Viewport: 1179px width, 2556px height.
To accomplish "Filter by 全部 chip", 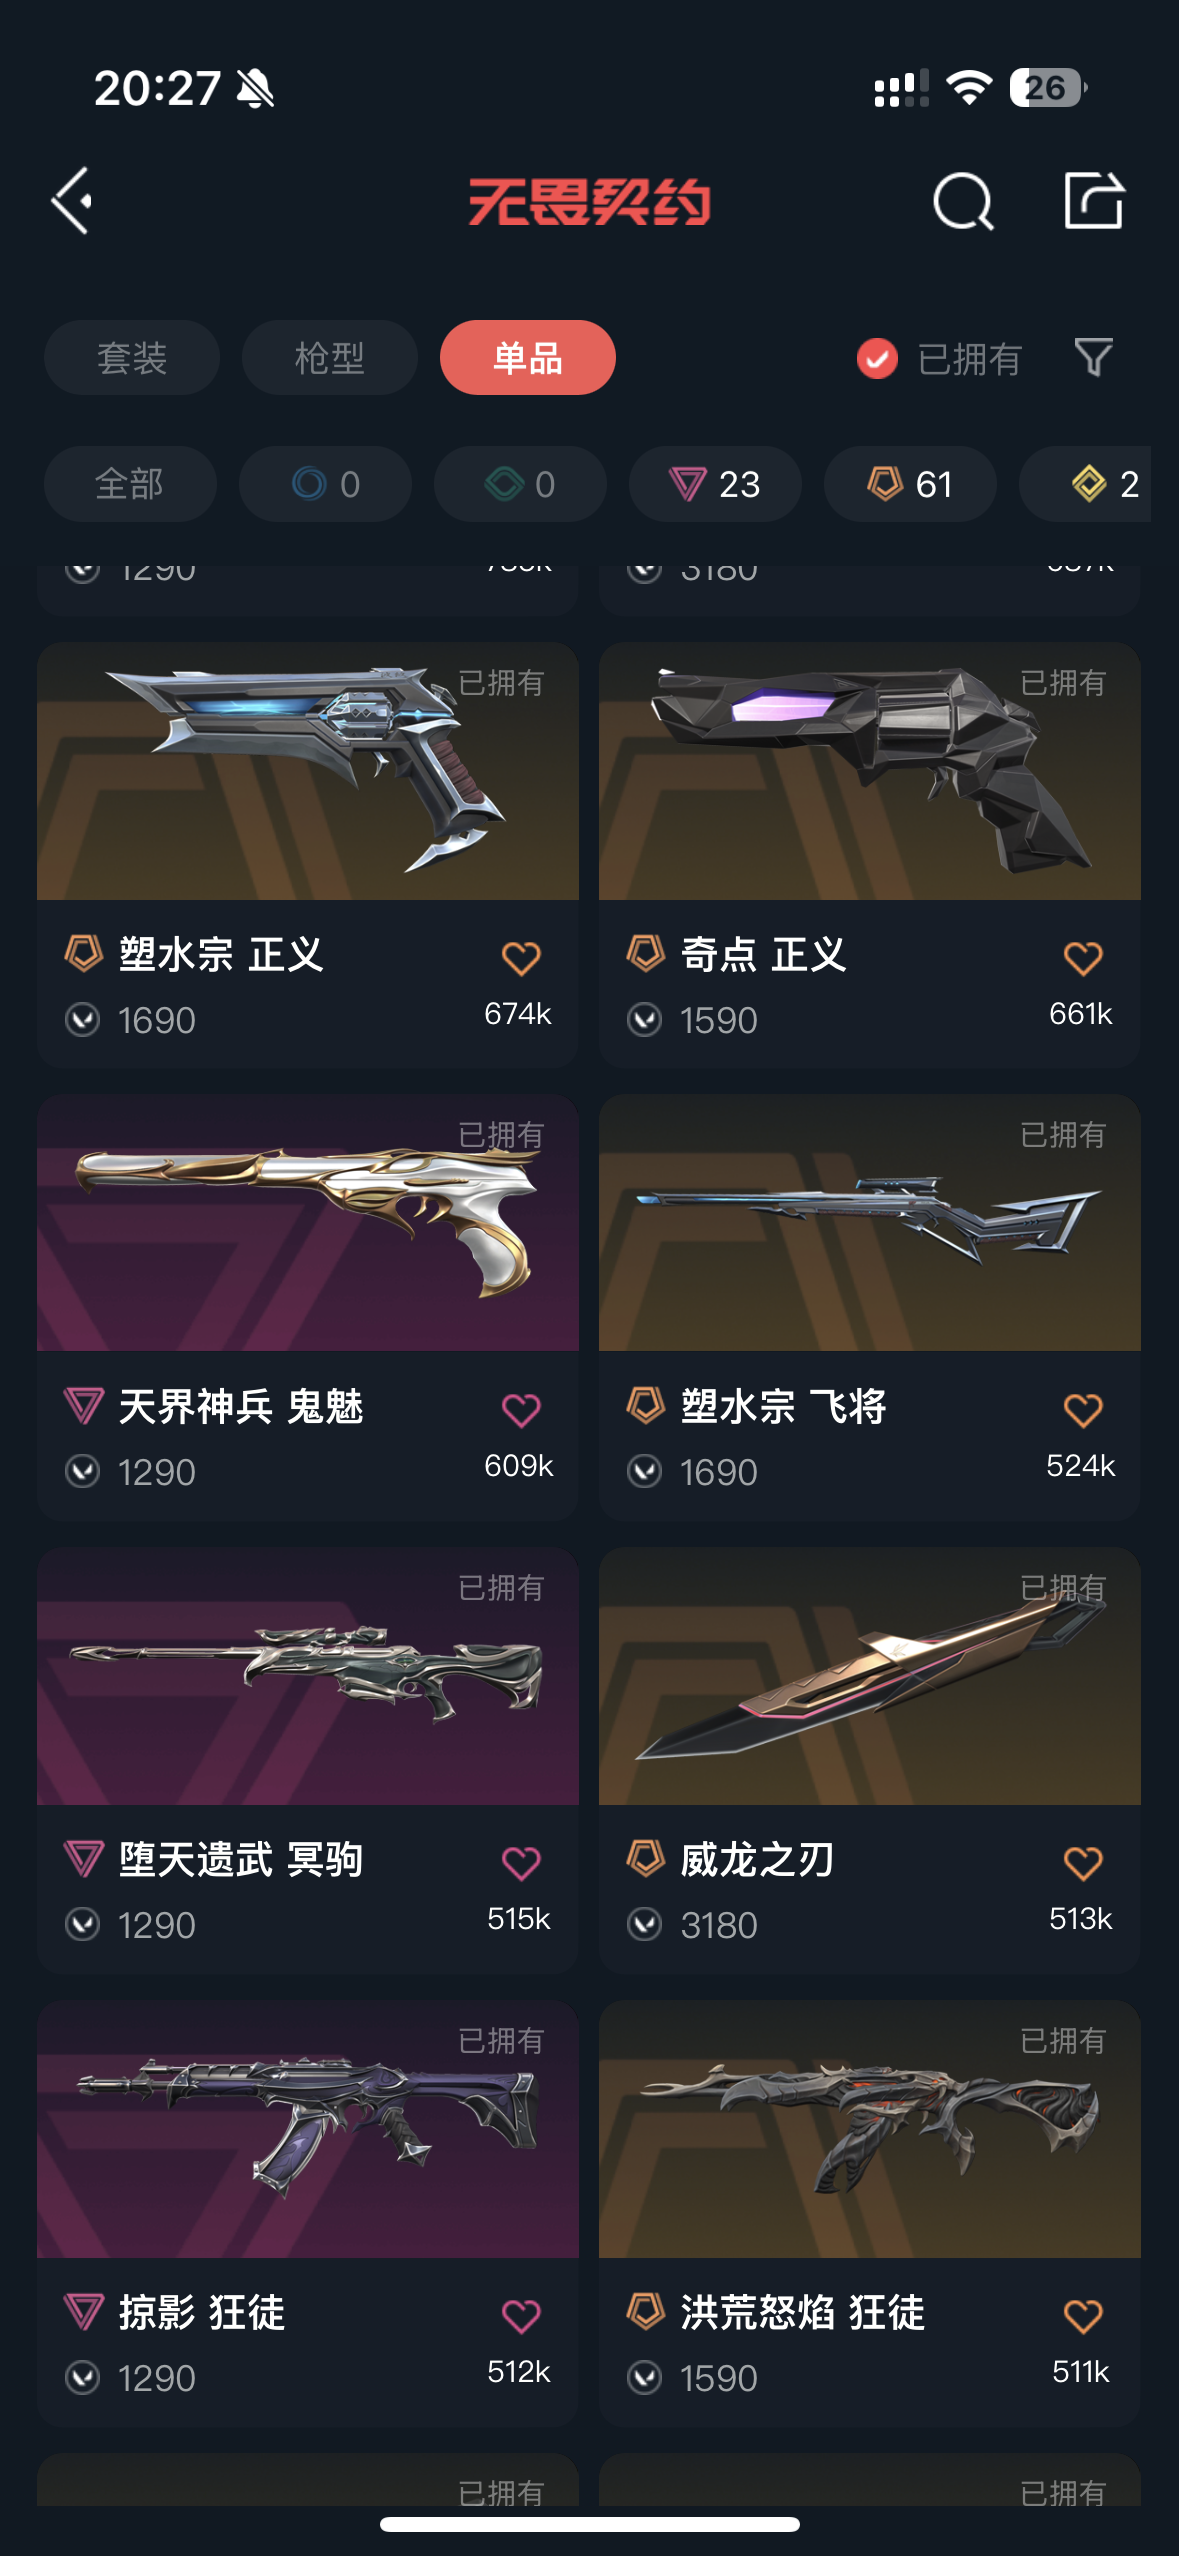I will tap(130, 484).
